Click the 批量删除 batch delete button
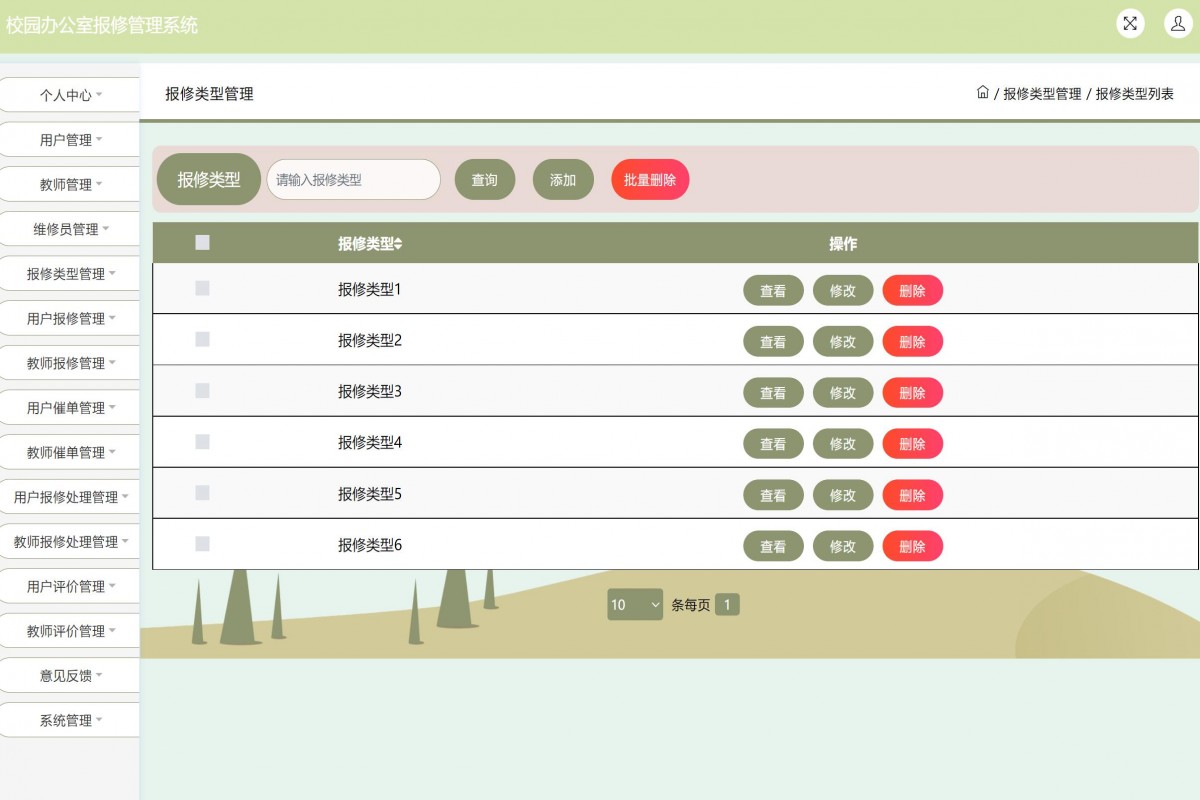1200x800 pixels. 649,179
